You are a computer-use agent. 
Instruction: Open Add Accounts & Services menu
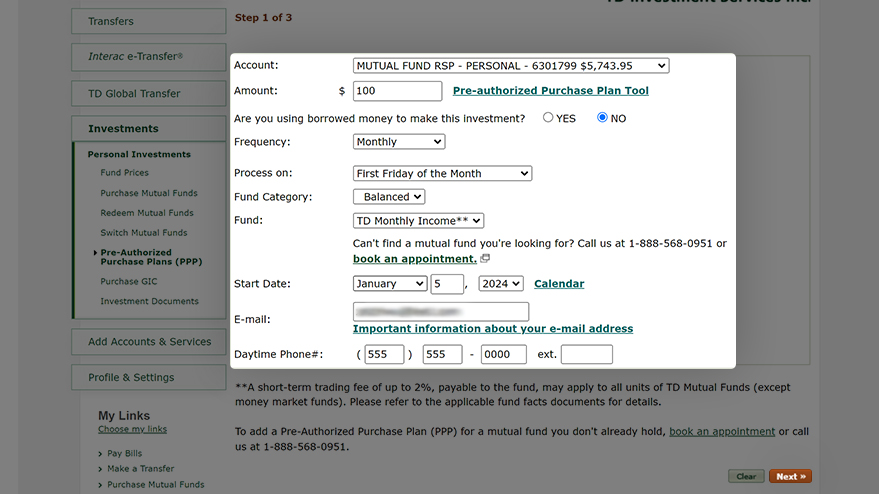click(149, 341)
